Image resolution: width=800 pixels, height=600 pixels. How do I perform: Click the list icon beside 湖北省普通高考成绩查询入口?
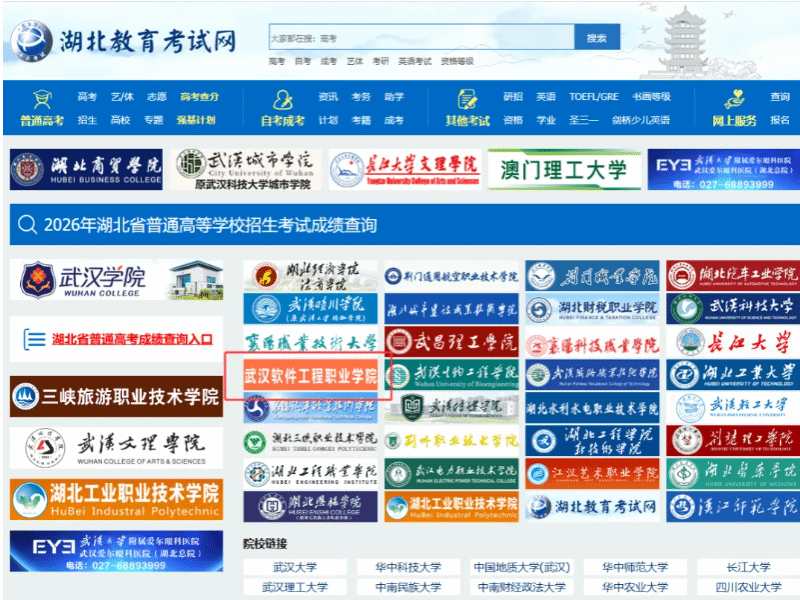tap(34, 339)
